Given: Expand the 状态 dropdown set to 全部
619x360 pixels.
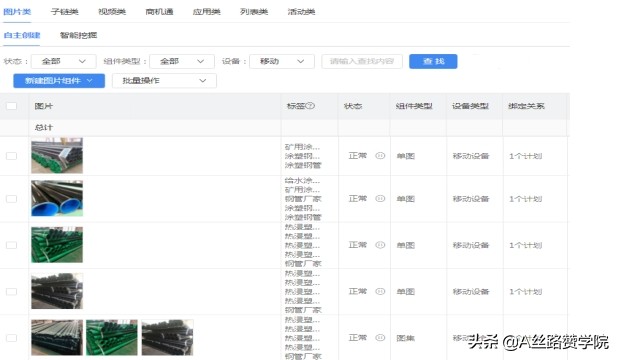Looking at the screenshot, I should (x=64, y=61).
